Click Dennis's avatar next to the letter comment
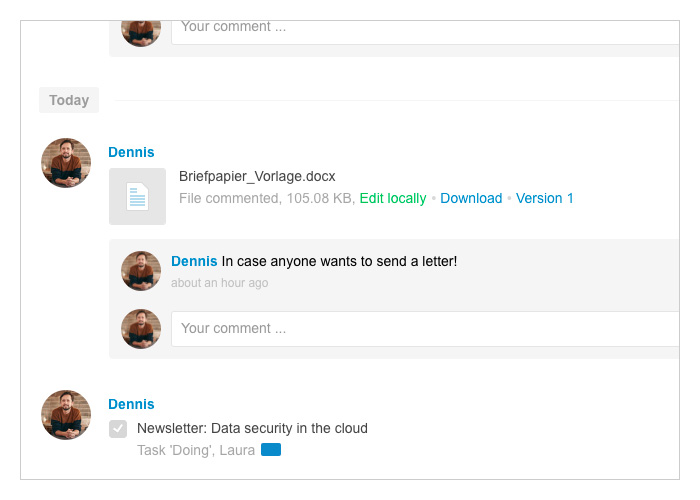700x500 pixels. [x=141, y=271]
